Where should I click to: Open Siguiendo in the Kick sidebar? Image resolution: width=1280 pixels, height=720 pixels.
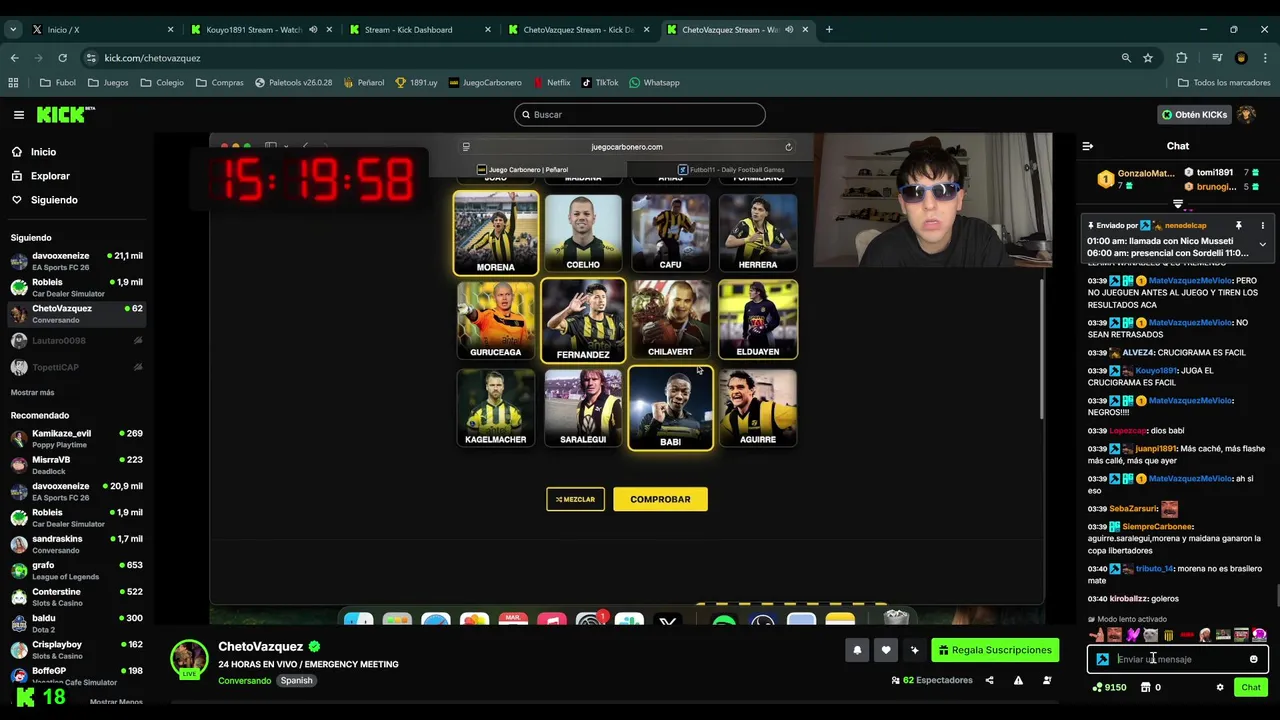54,200
